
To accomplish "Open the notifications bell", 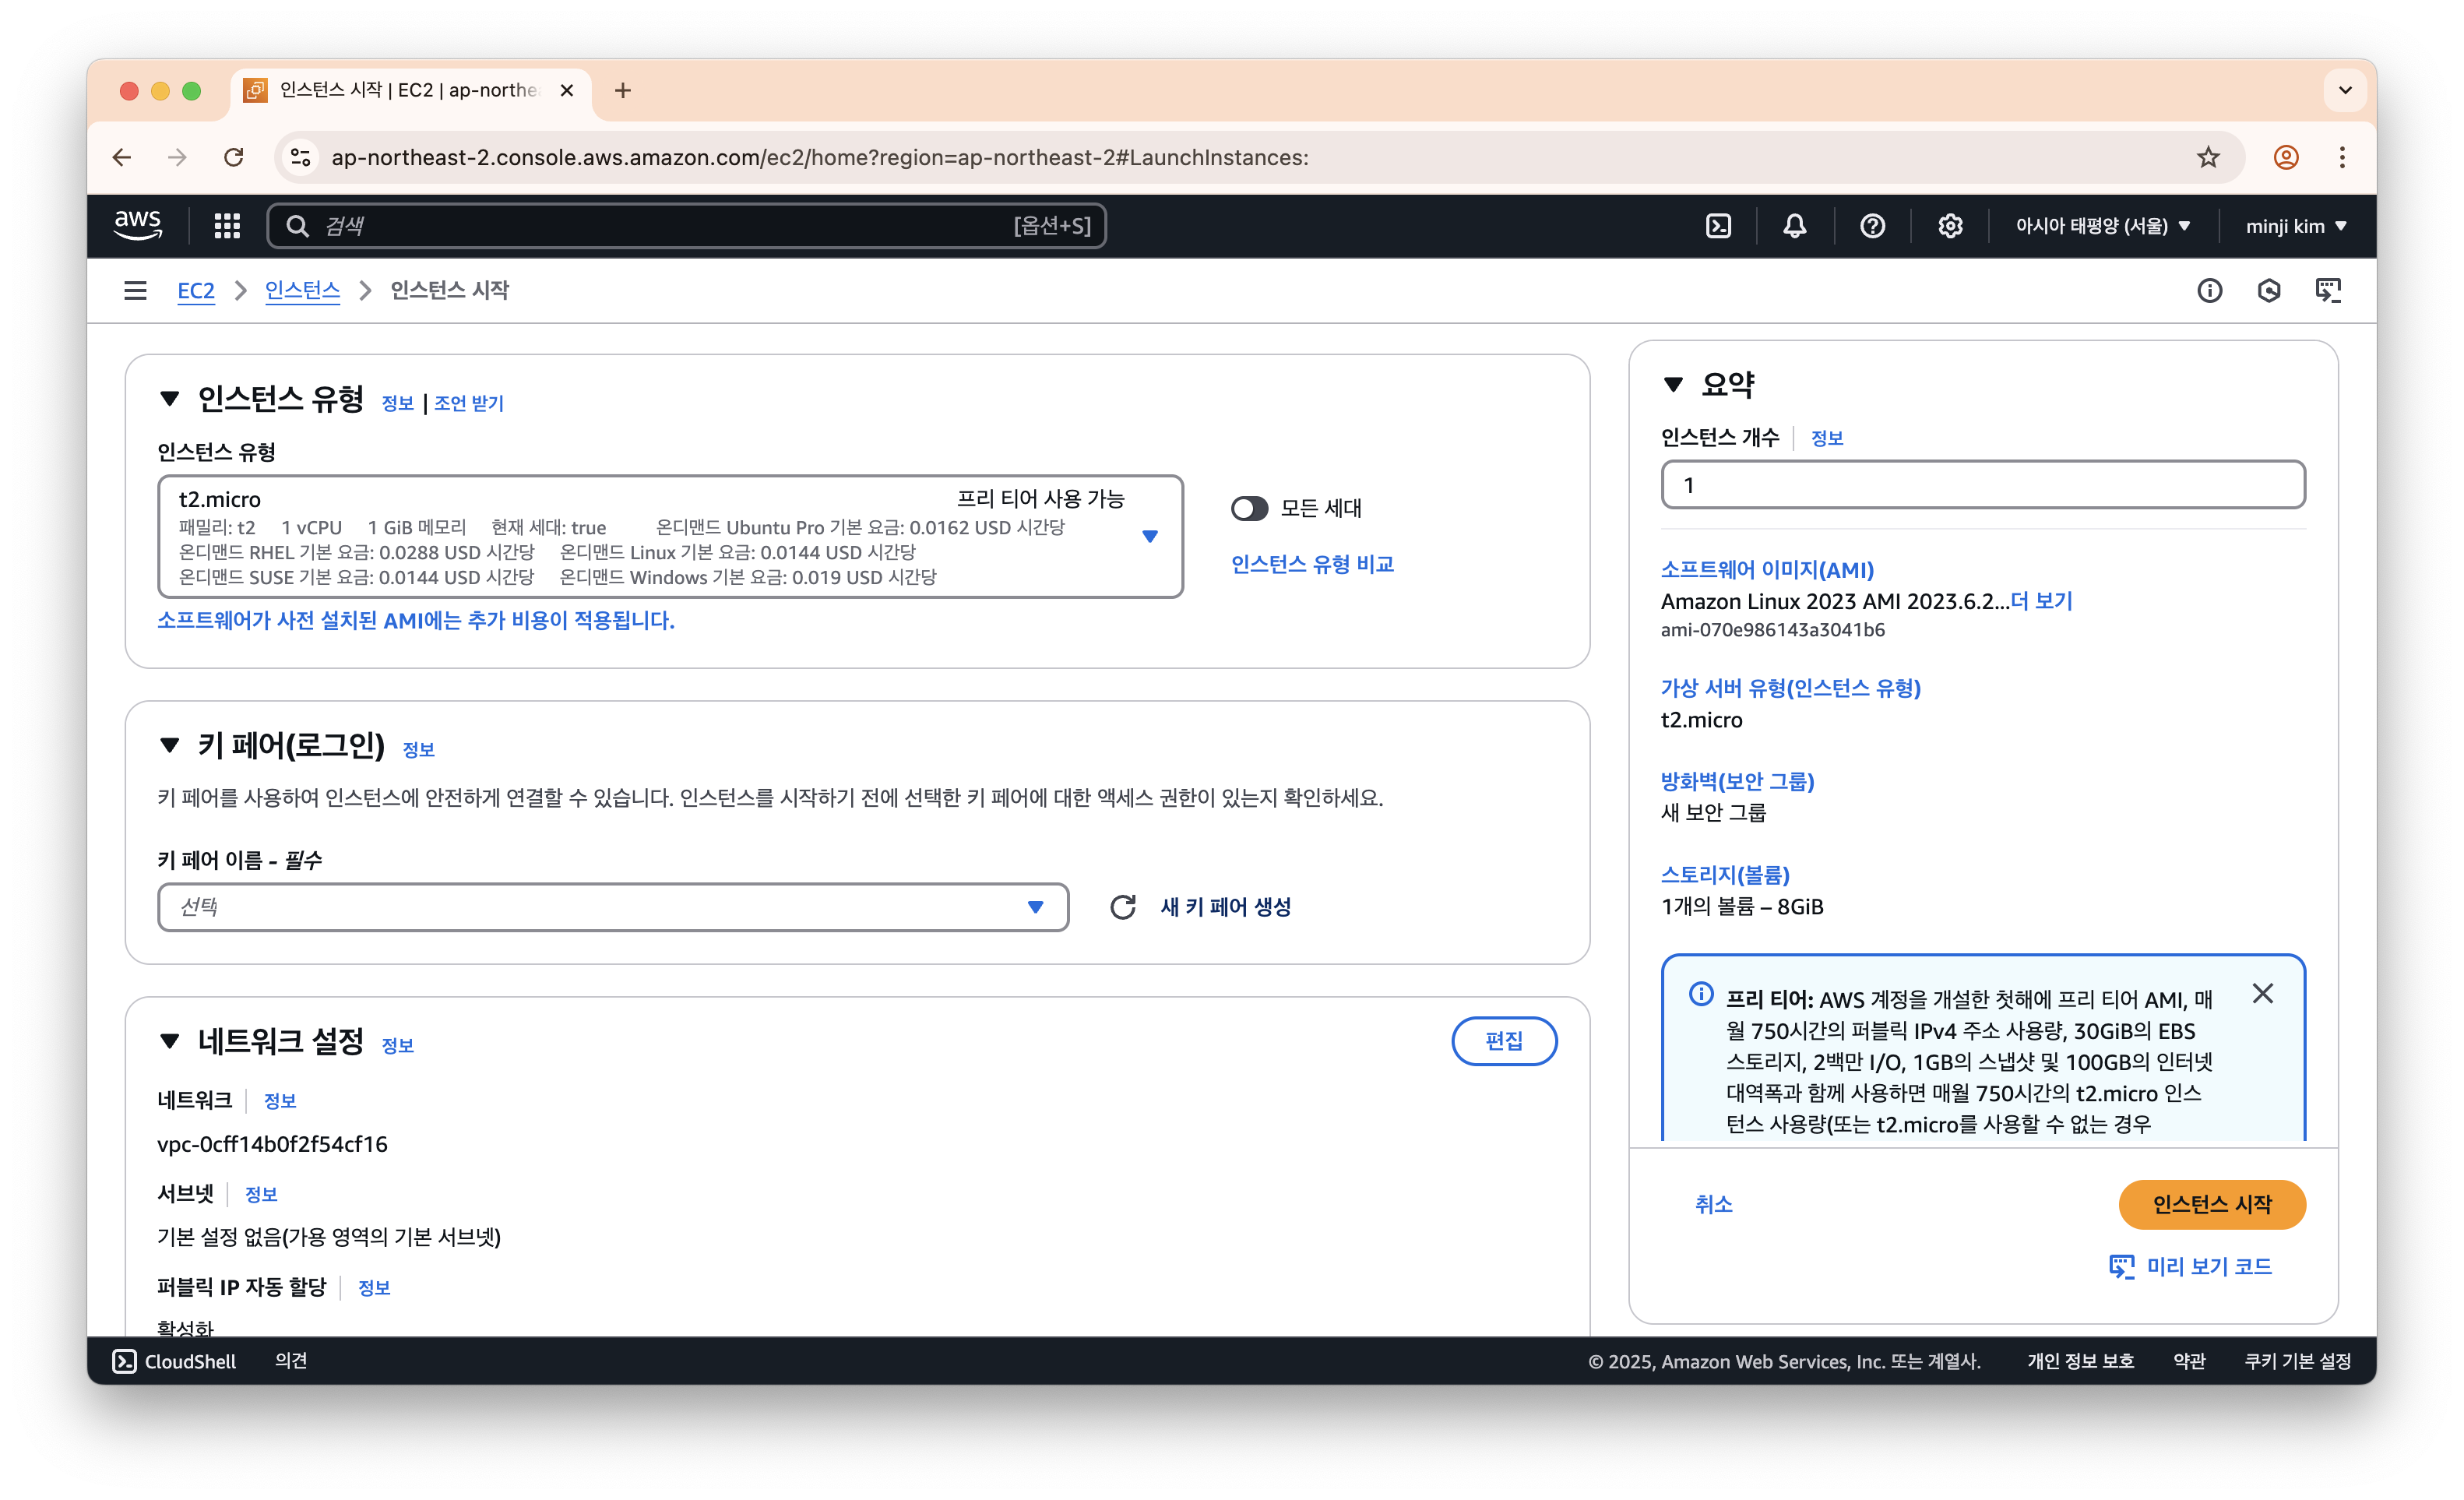I will tap(1795, 226).
